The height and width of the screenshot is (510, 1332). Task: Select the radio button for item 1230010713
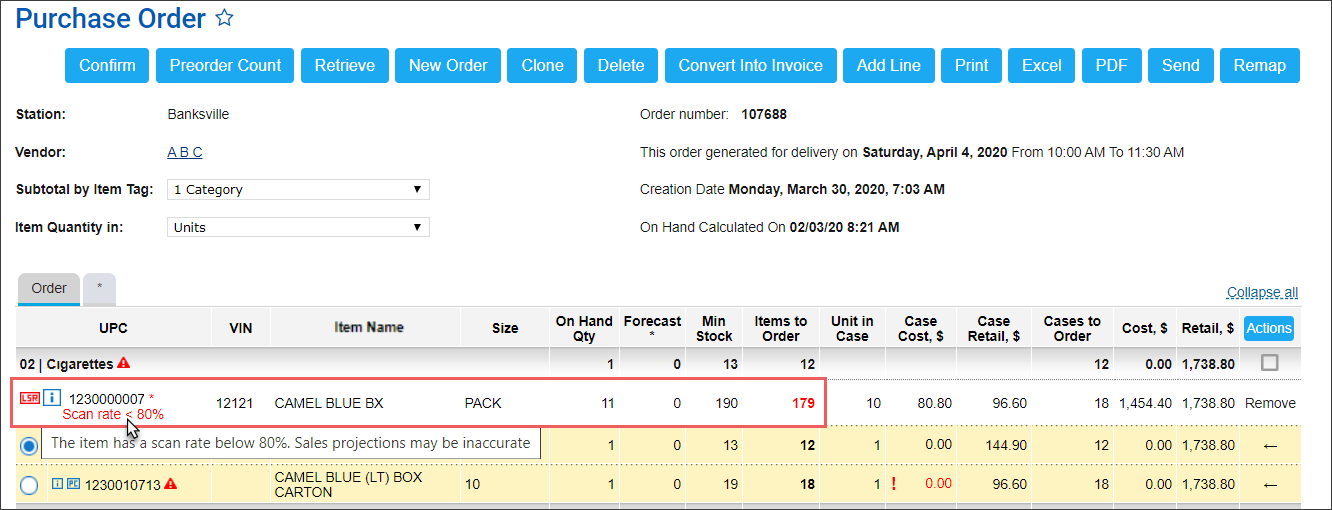(29, 485)
